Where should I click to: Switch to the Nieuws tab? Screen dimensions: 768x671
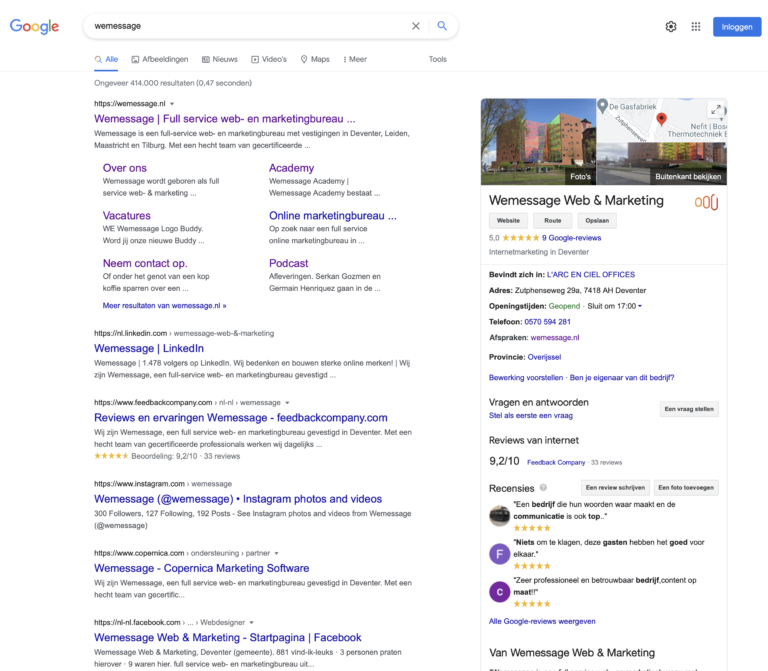(x=219, y=59)
